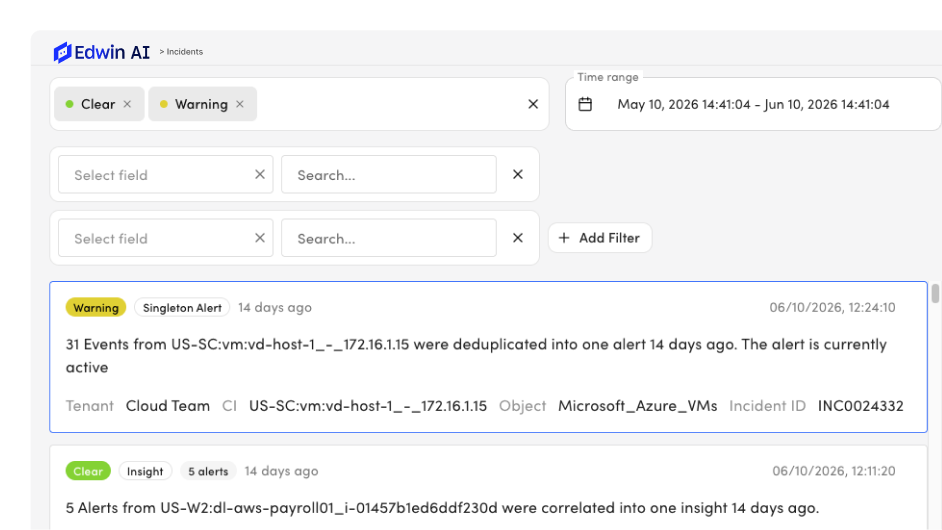The image size is (942, 530).
Task: Click the Warning badge on first incident
Action: (96, 308)
